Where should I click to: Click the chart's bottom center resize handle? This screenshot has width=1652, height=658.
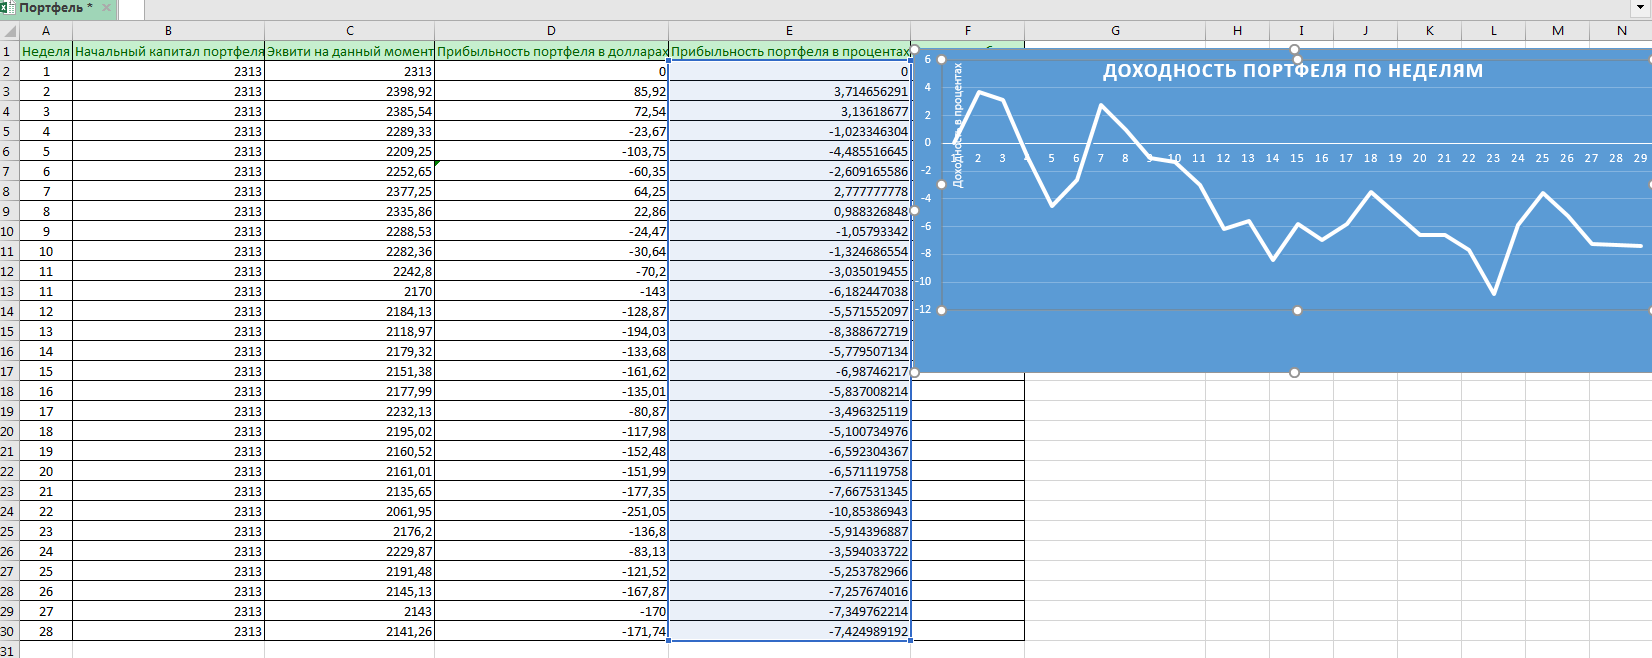(1294, 373)
